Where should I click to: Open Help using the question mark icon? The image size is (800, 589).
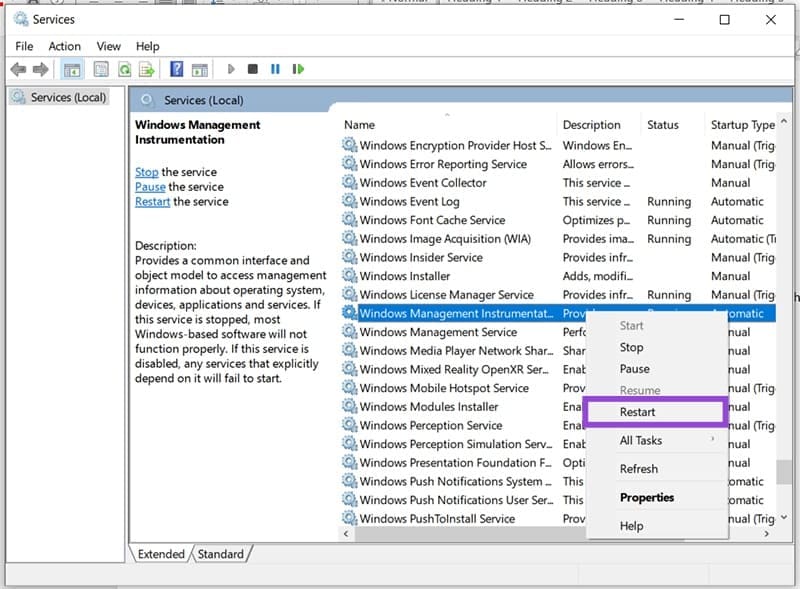click(177, 68)
